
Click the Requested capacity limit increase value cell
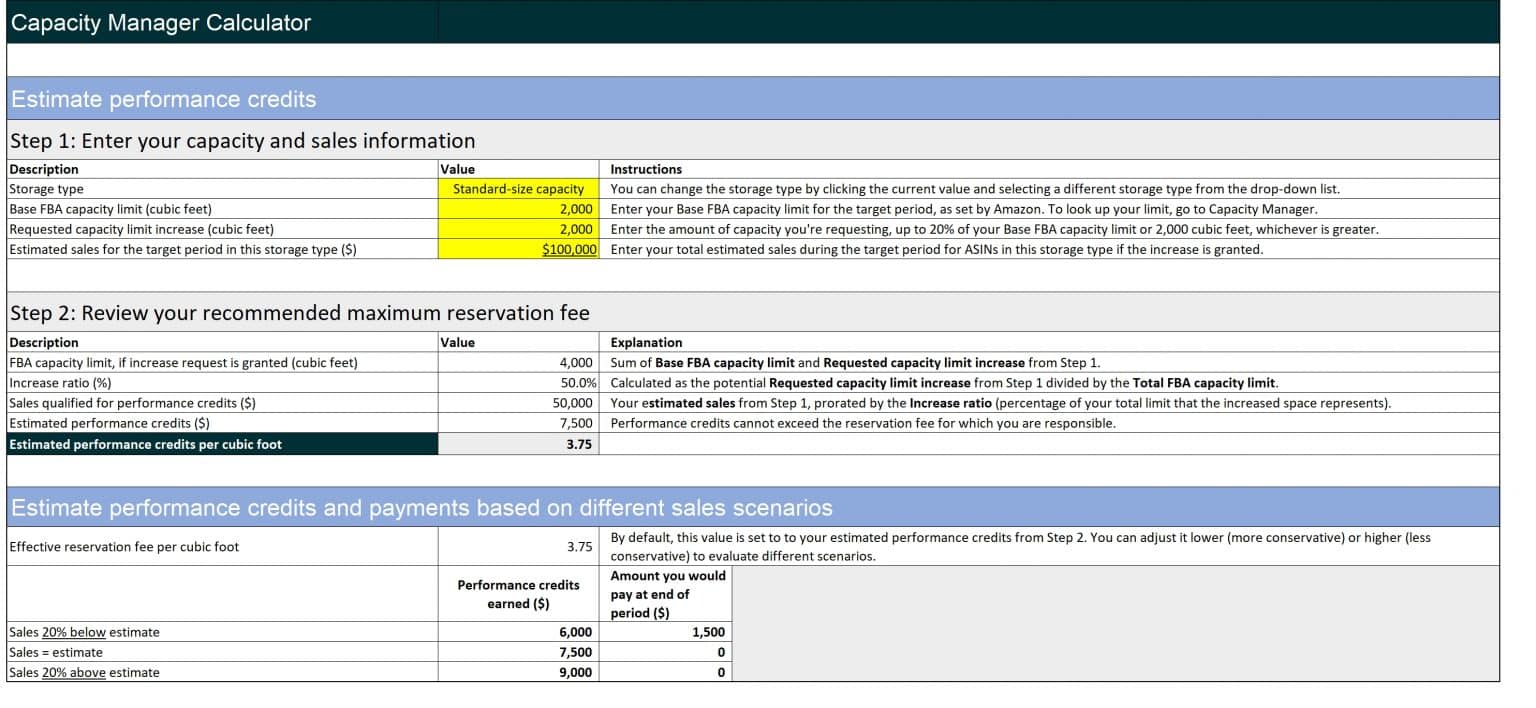(x=518, y=229)
